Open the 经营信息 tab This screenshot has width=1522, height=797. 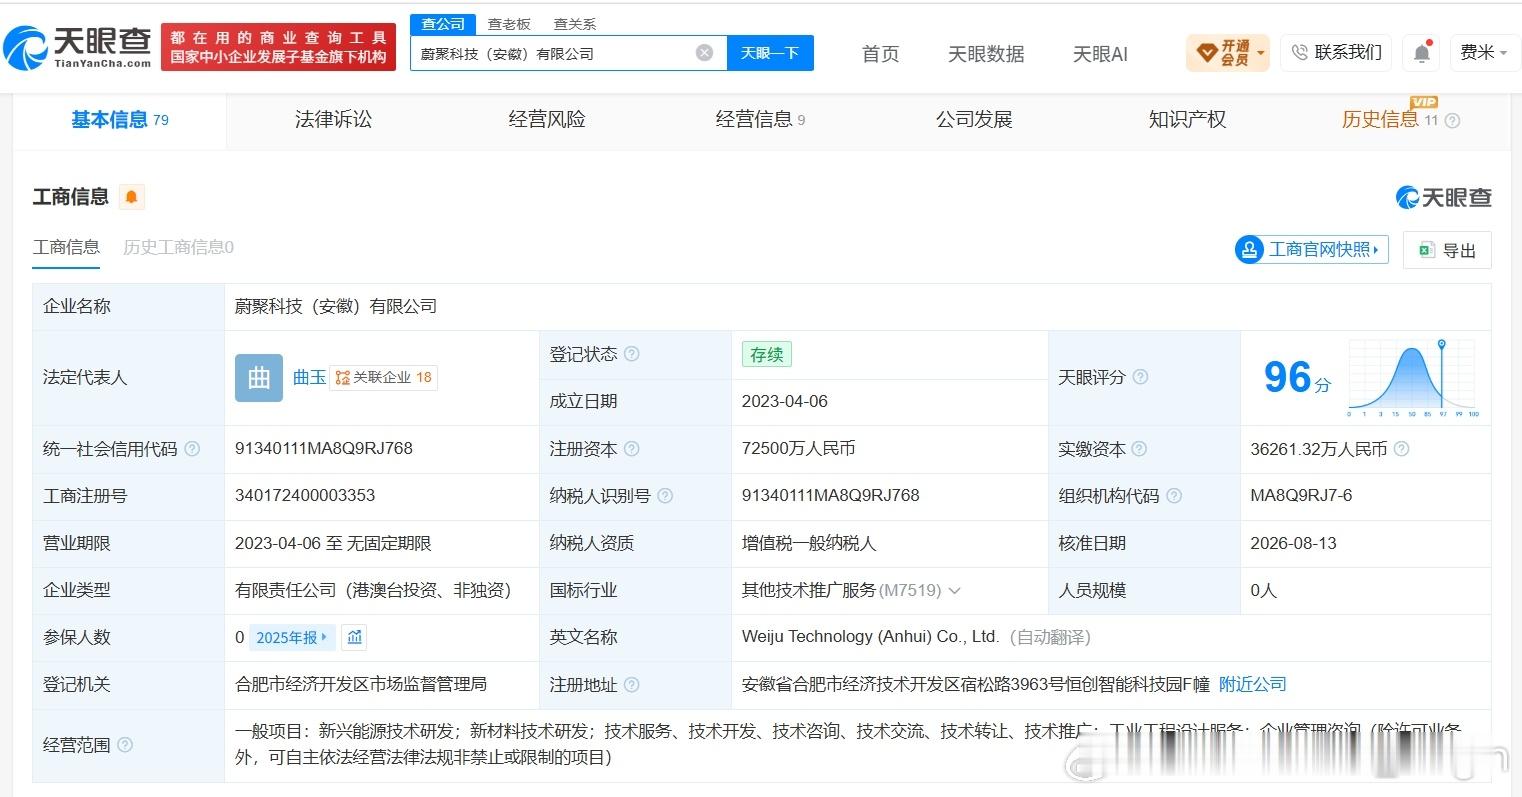[760, 120]
